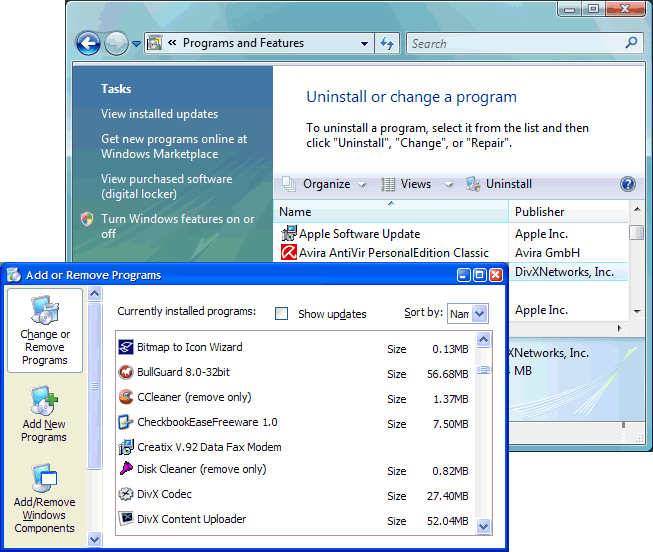Screen dimensions: 653x552
Task: Select Add/Remove Windows Components sidebar button
Action: point(44,499)
